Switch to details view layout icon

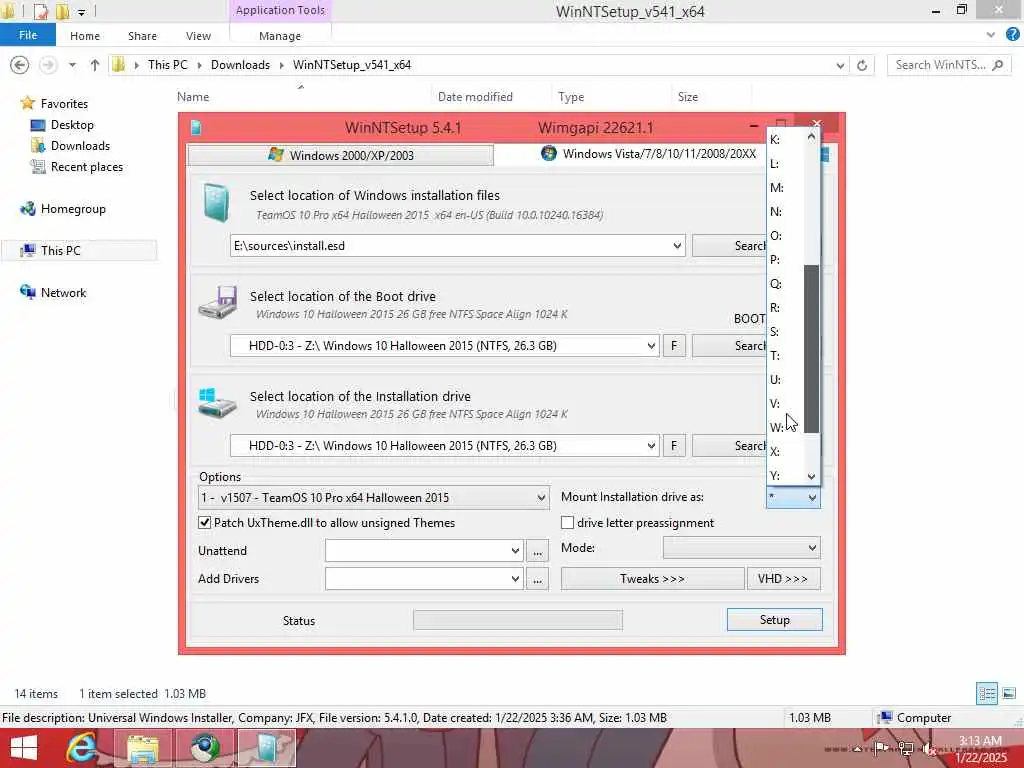click(x=987, y=694)
